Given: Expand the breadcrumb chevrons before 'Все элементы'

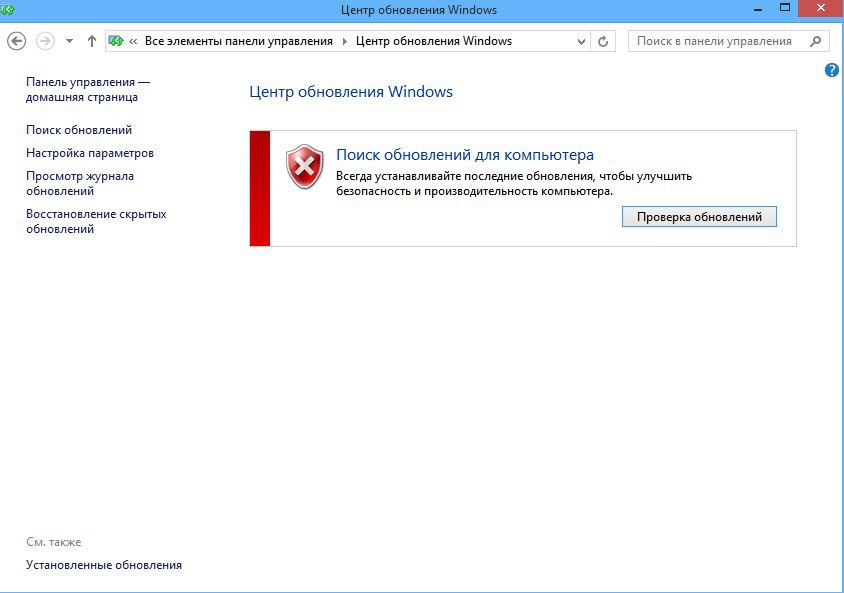Looking at the screenshot, I should [x=133, y=41].
